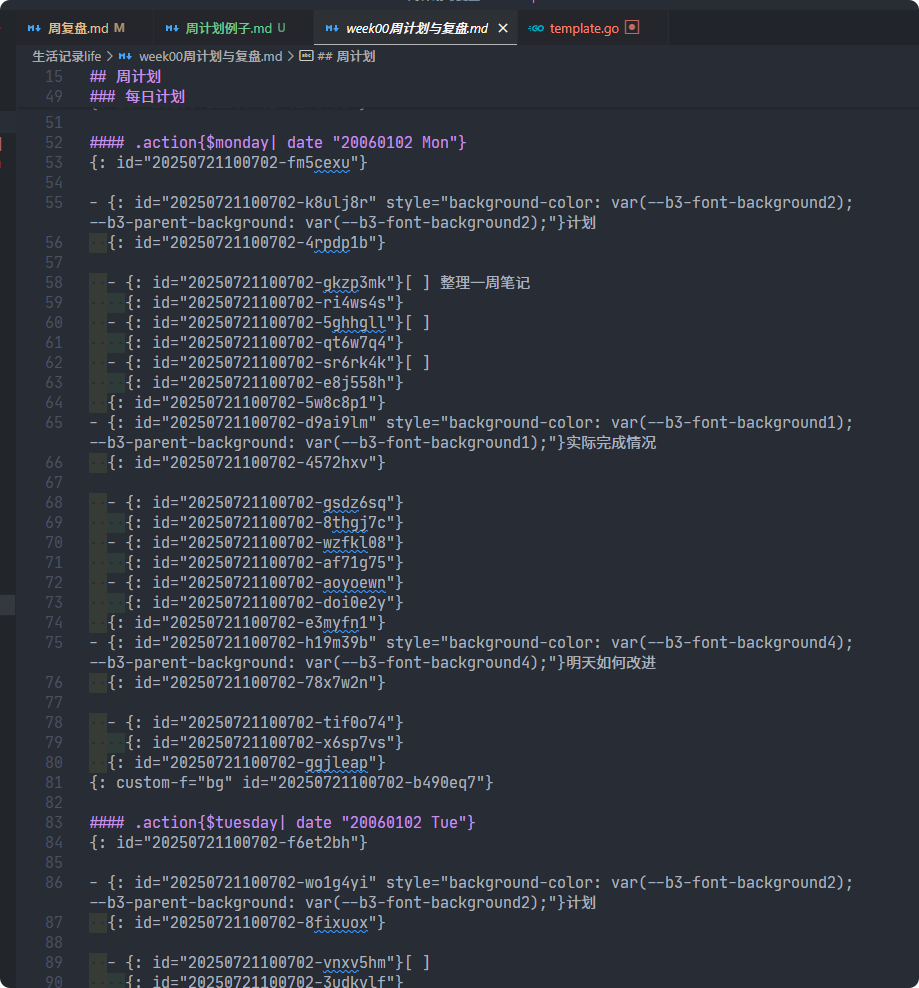
Task: Click line number 83 in the gutter
Action: [x=54, y=822]
